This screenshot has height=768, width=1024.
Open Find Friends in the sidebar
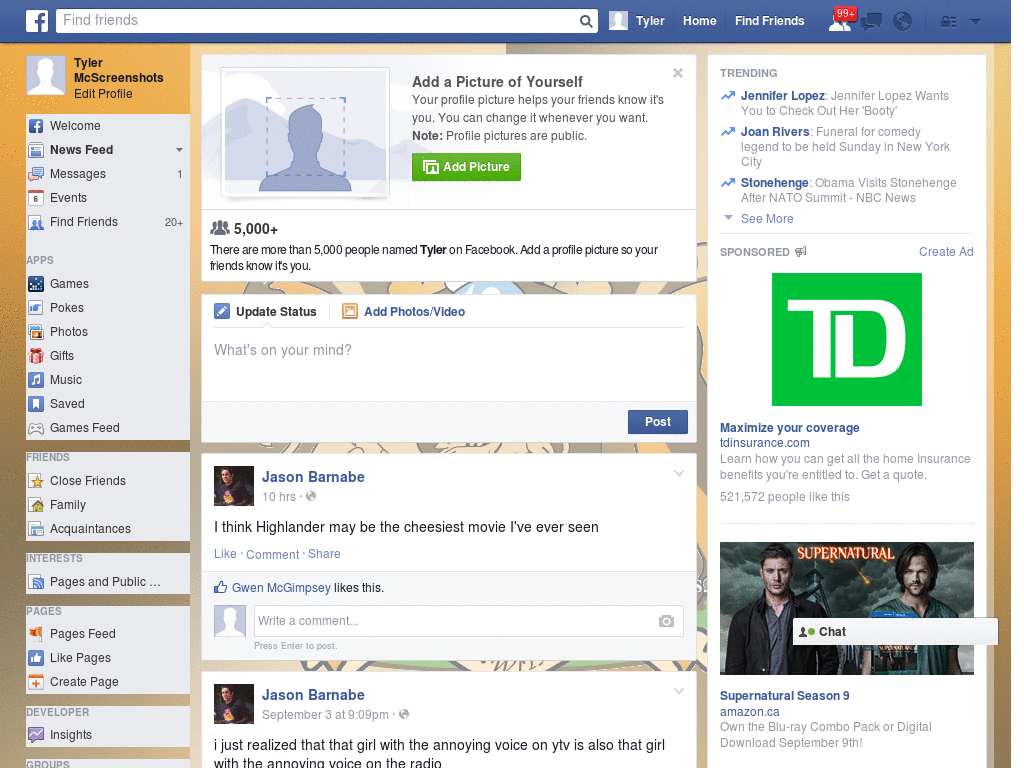point(108,222)
